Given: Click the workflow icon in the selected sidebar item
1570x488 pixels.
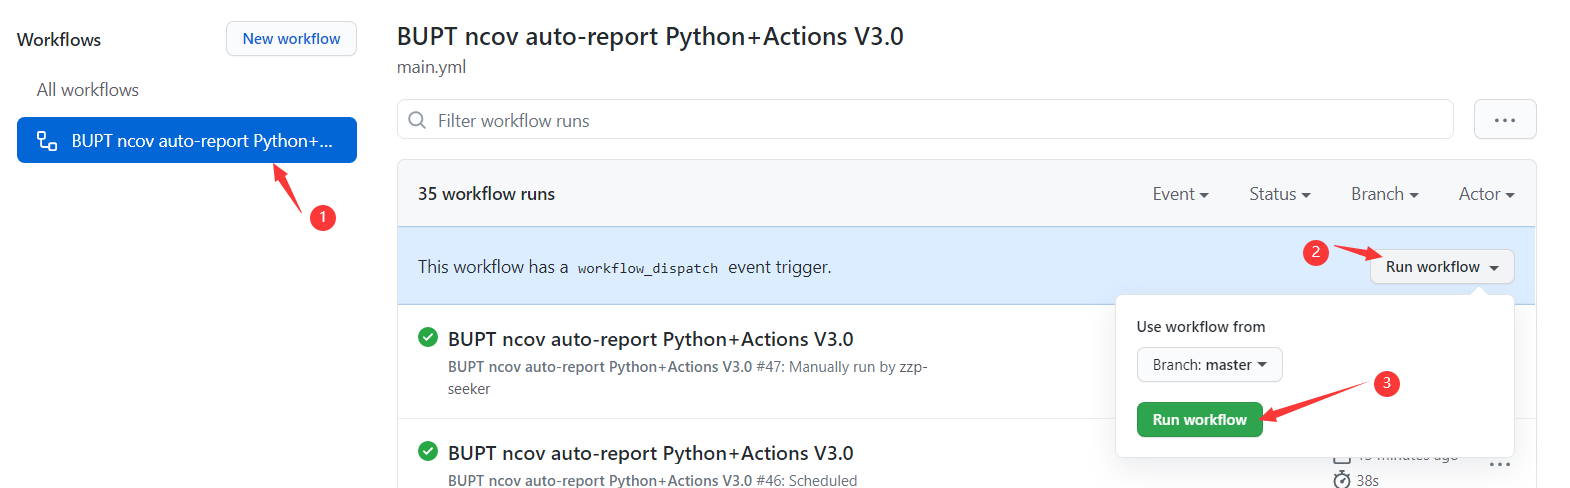Looking at the screenshot, I should click(x=47, y=141).
